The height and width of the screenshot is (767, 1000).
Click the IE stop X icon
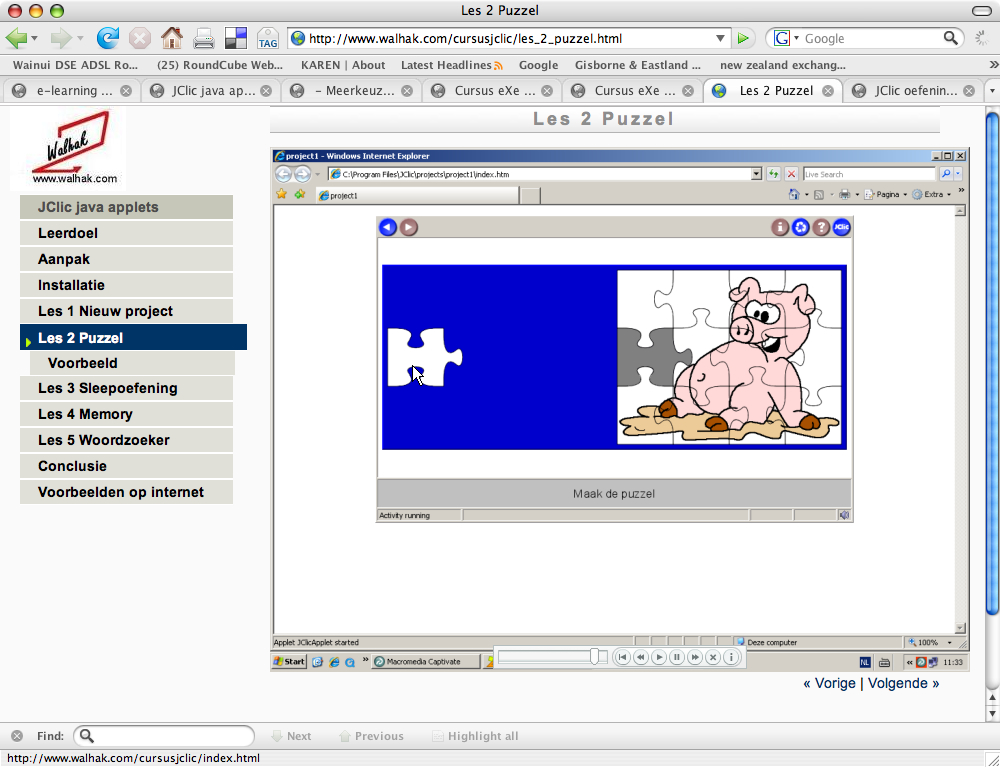point(791,174)
